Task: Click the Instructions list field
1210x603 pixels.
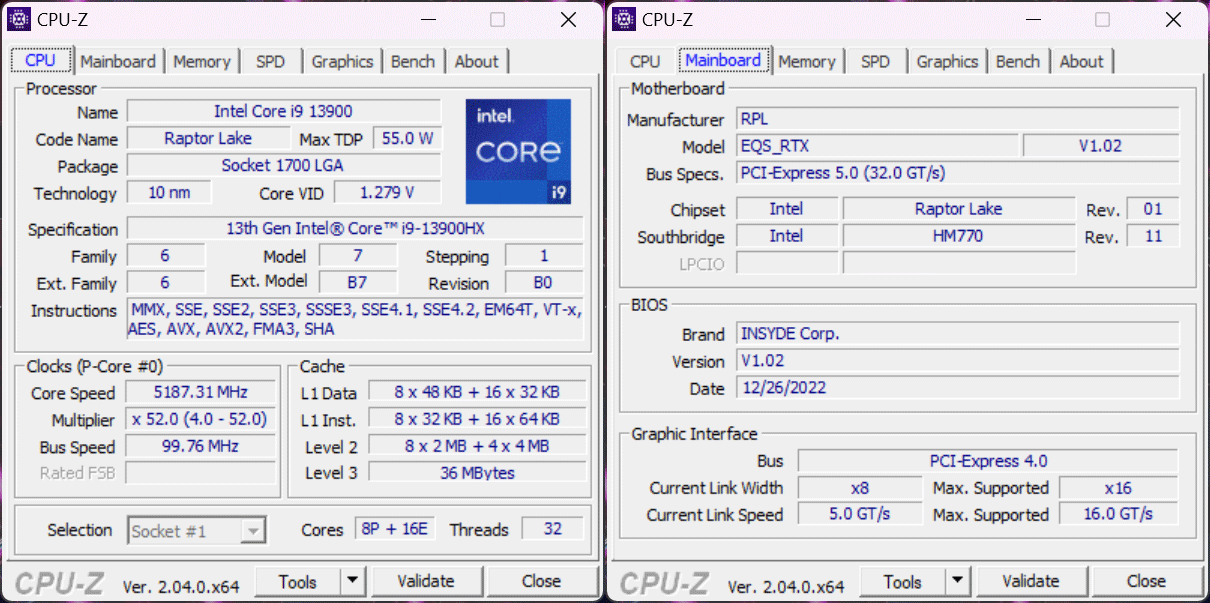Action: pyautogui.click(x=355, y=320)
